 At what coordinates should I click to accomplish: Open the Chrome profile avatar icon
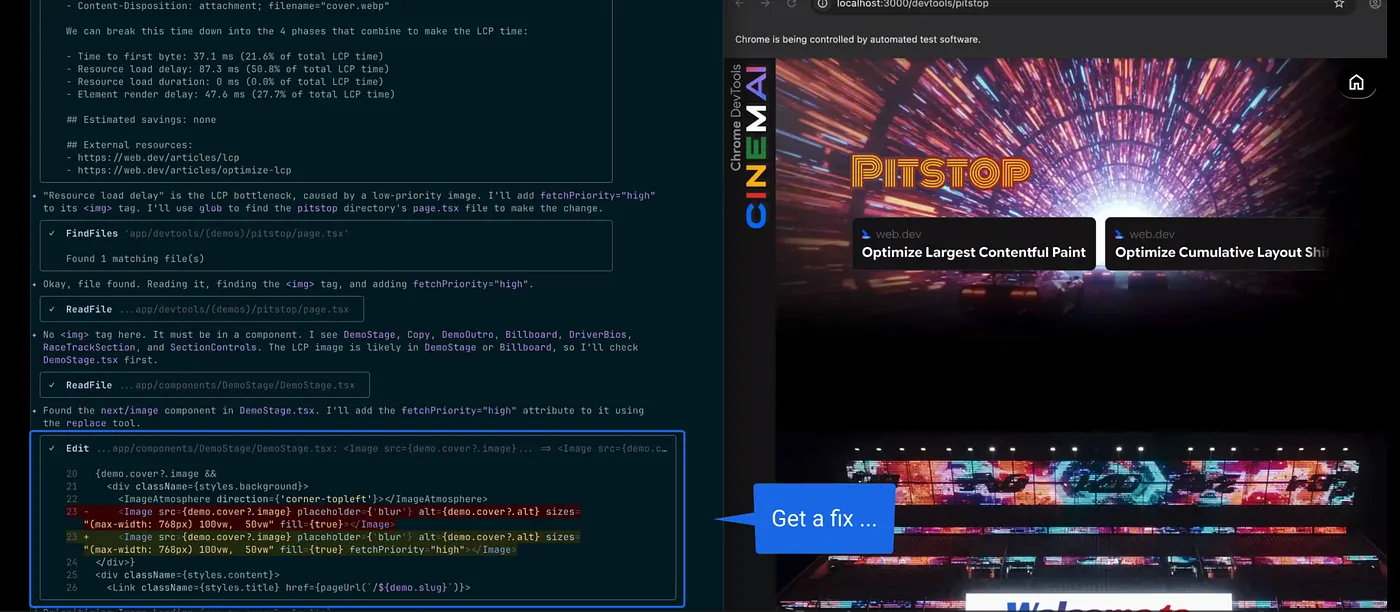(x=1375, y=4)
